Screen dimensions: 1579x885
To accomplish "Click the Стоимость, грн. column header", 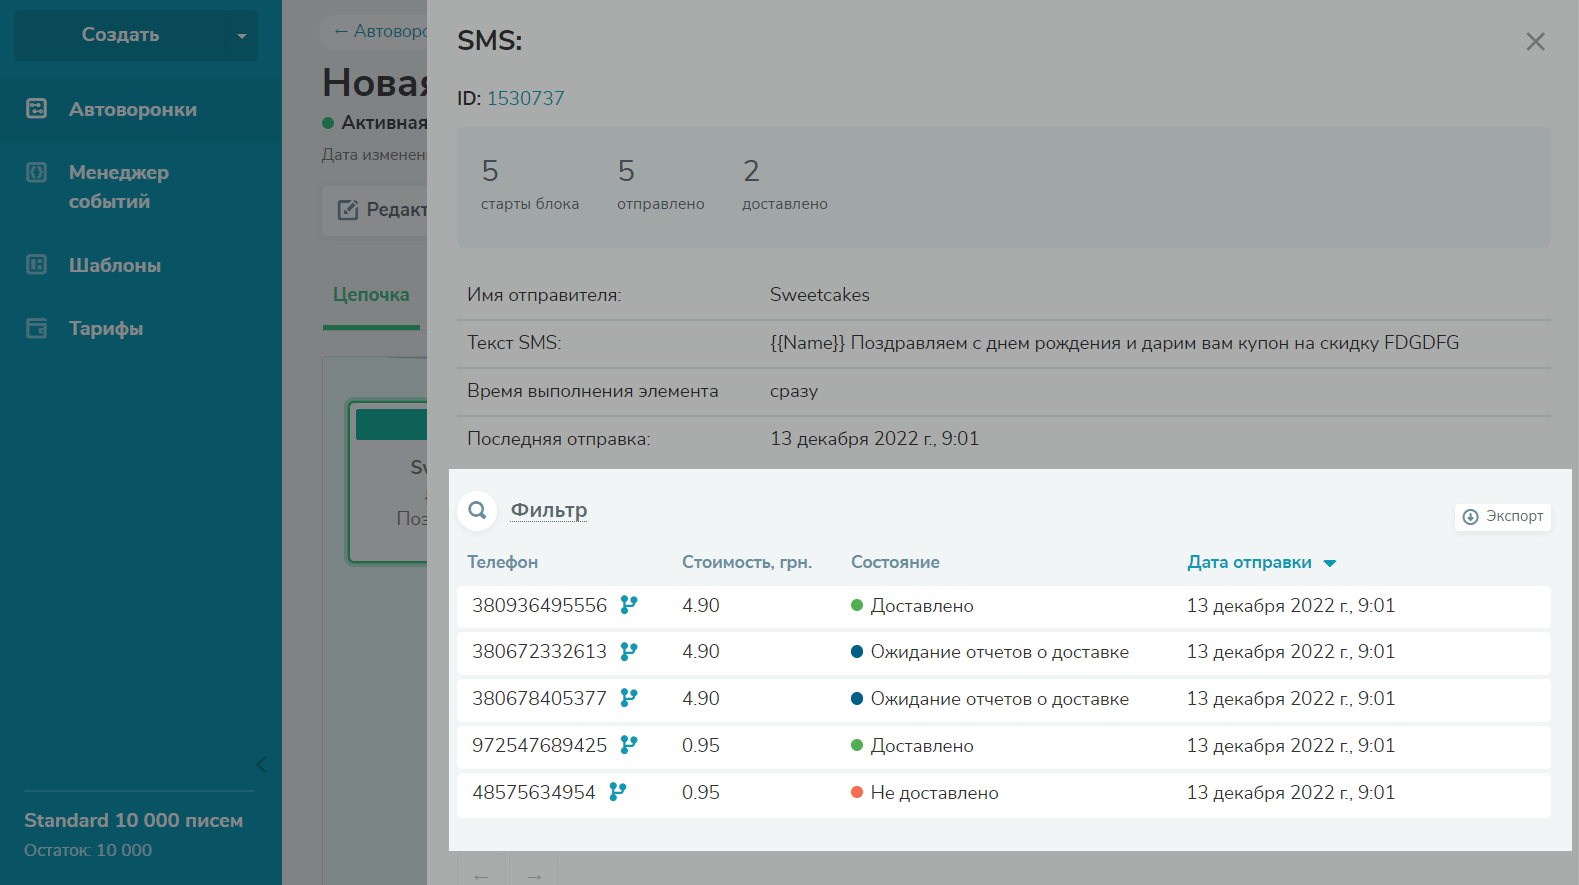I will pos(747,562).
